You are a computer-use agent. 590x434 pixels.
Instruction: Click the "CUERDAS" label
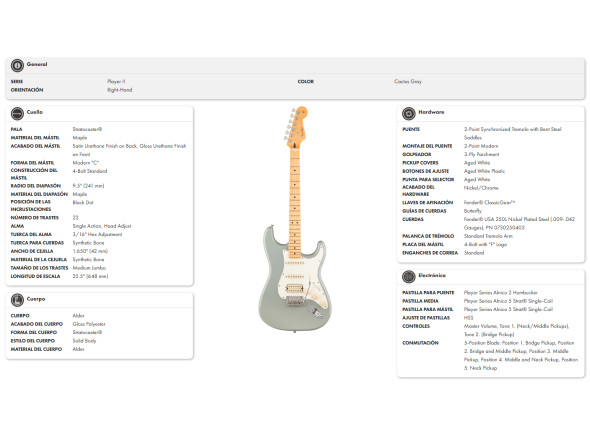[413, 219]
